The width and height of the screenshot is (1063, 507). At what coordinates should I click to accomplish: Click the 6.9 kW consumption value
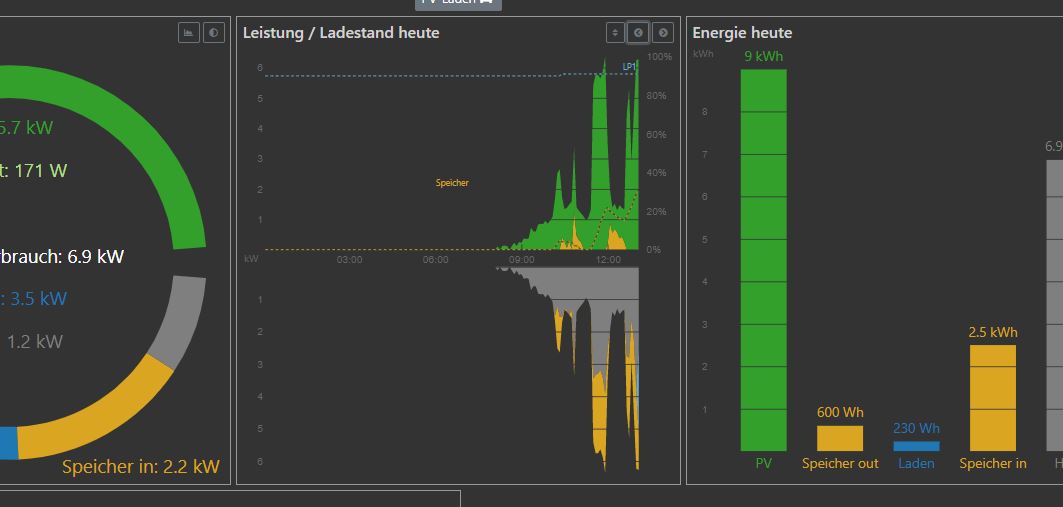(x=96, y=256)
